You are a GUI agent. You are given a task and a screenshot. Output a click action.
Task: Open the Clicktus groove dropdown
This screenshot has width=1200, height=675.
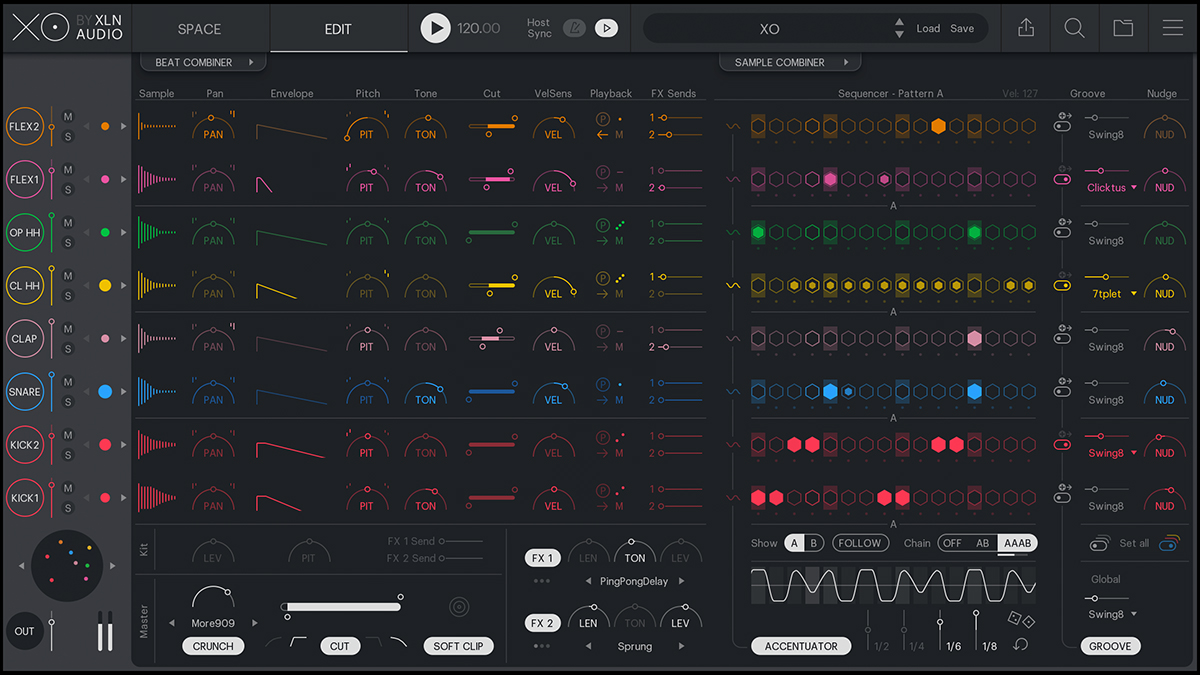pyautogui.click(x=1112, y=187)
